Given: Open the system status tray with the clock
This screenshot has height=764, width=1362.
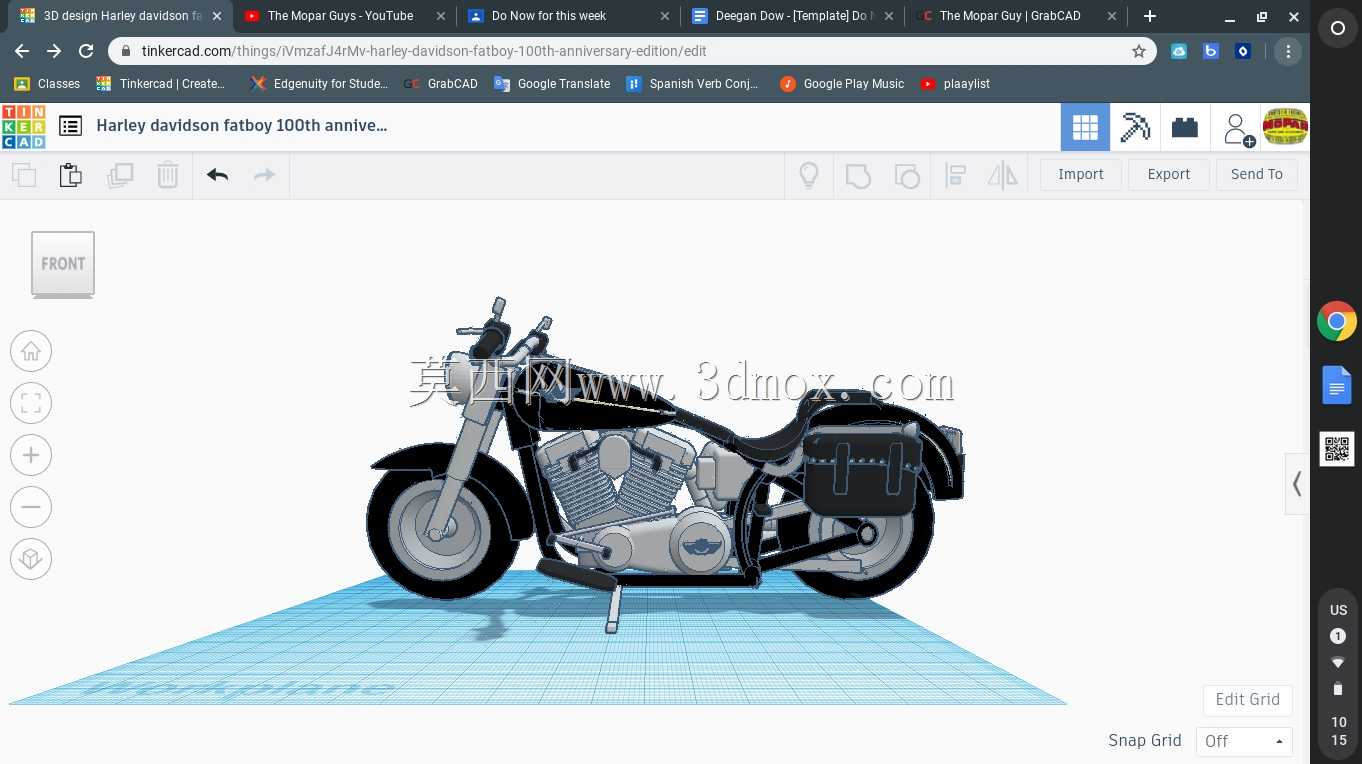Looking at the screenshot, I should (x=1338, y=675).
